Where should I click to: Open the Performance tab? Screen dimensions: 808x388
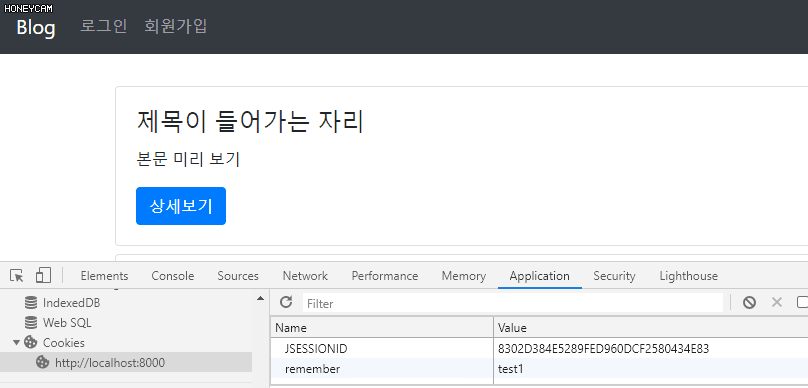point(384,276)
